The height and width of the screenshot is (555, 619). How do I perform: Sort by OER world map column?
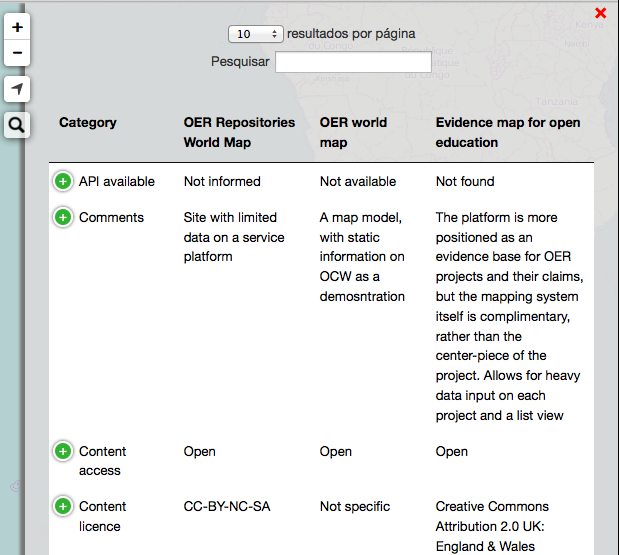pos(353,132)
